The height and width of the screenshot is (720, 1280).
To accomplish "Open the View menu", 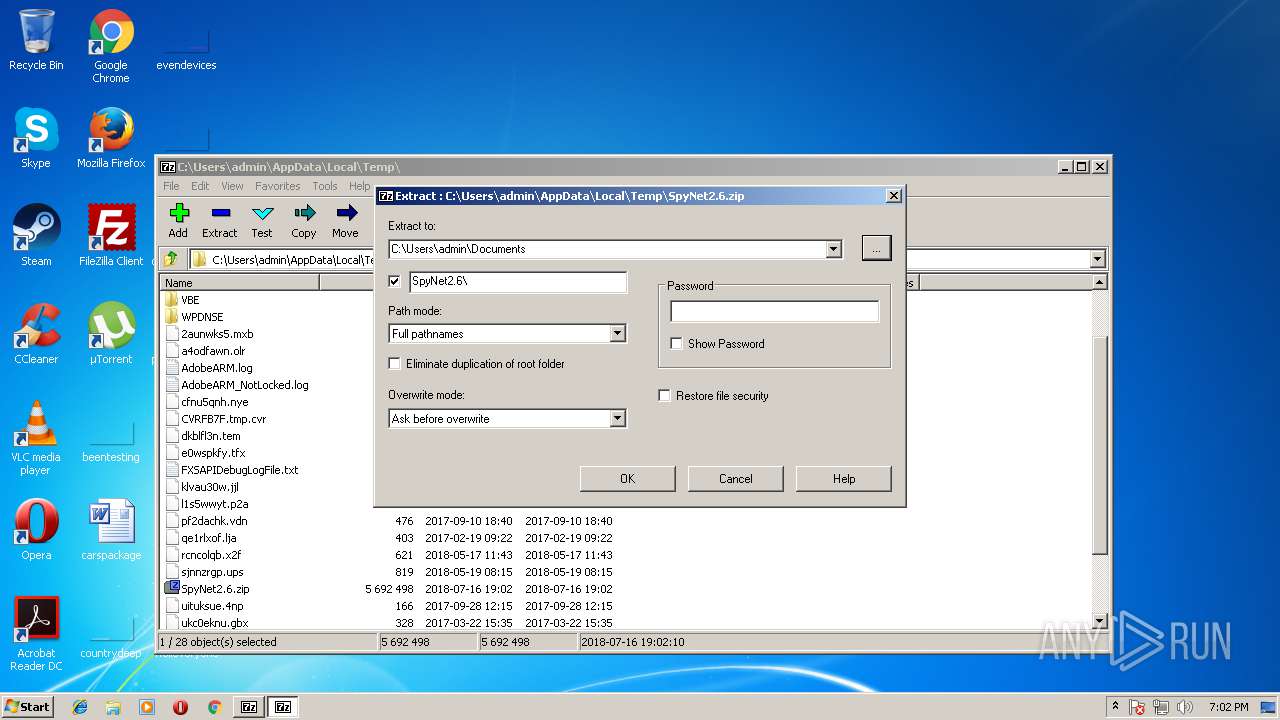I will tap(232, 186).
